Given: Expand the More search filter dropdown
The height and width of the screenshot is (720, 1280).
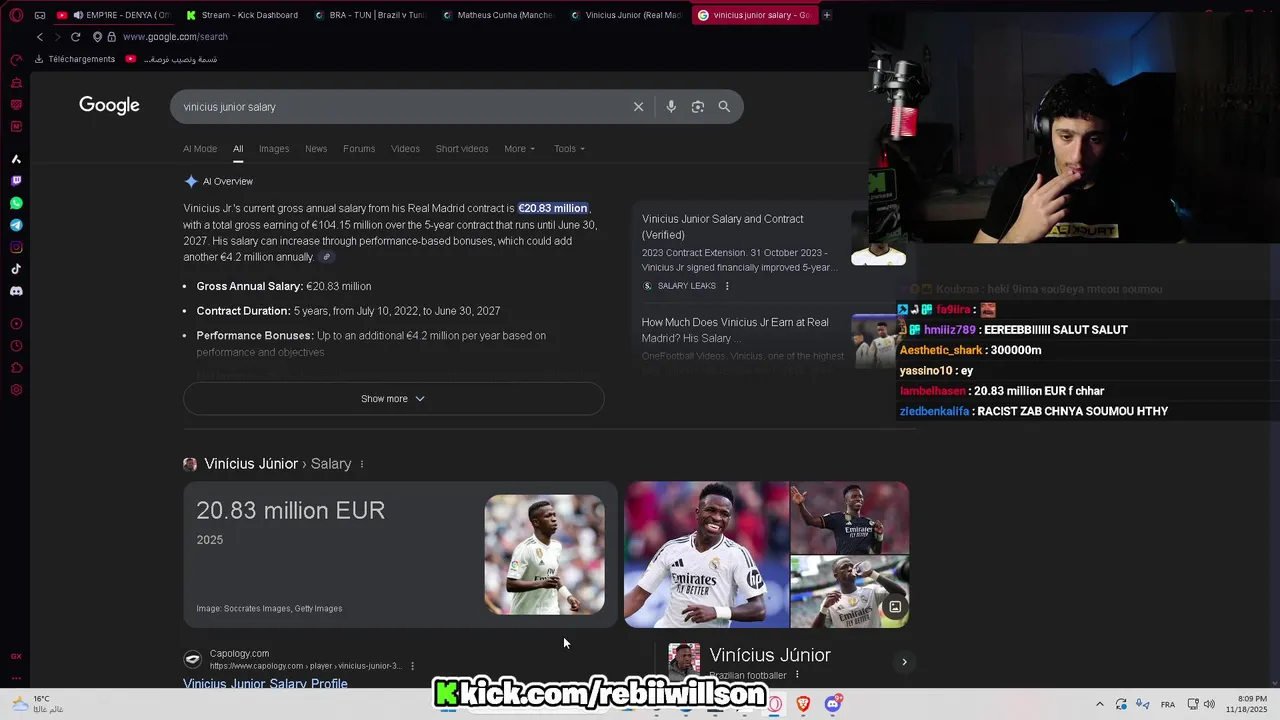Looking at the screenshot, I should [520, 149].
